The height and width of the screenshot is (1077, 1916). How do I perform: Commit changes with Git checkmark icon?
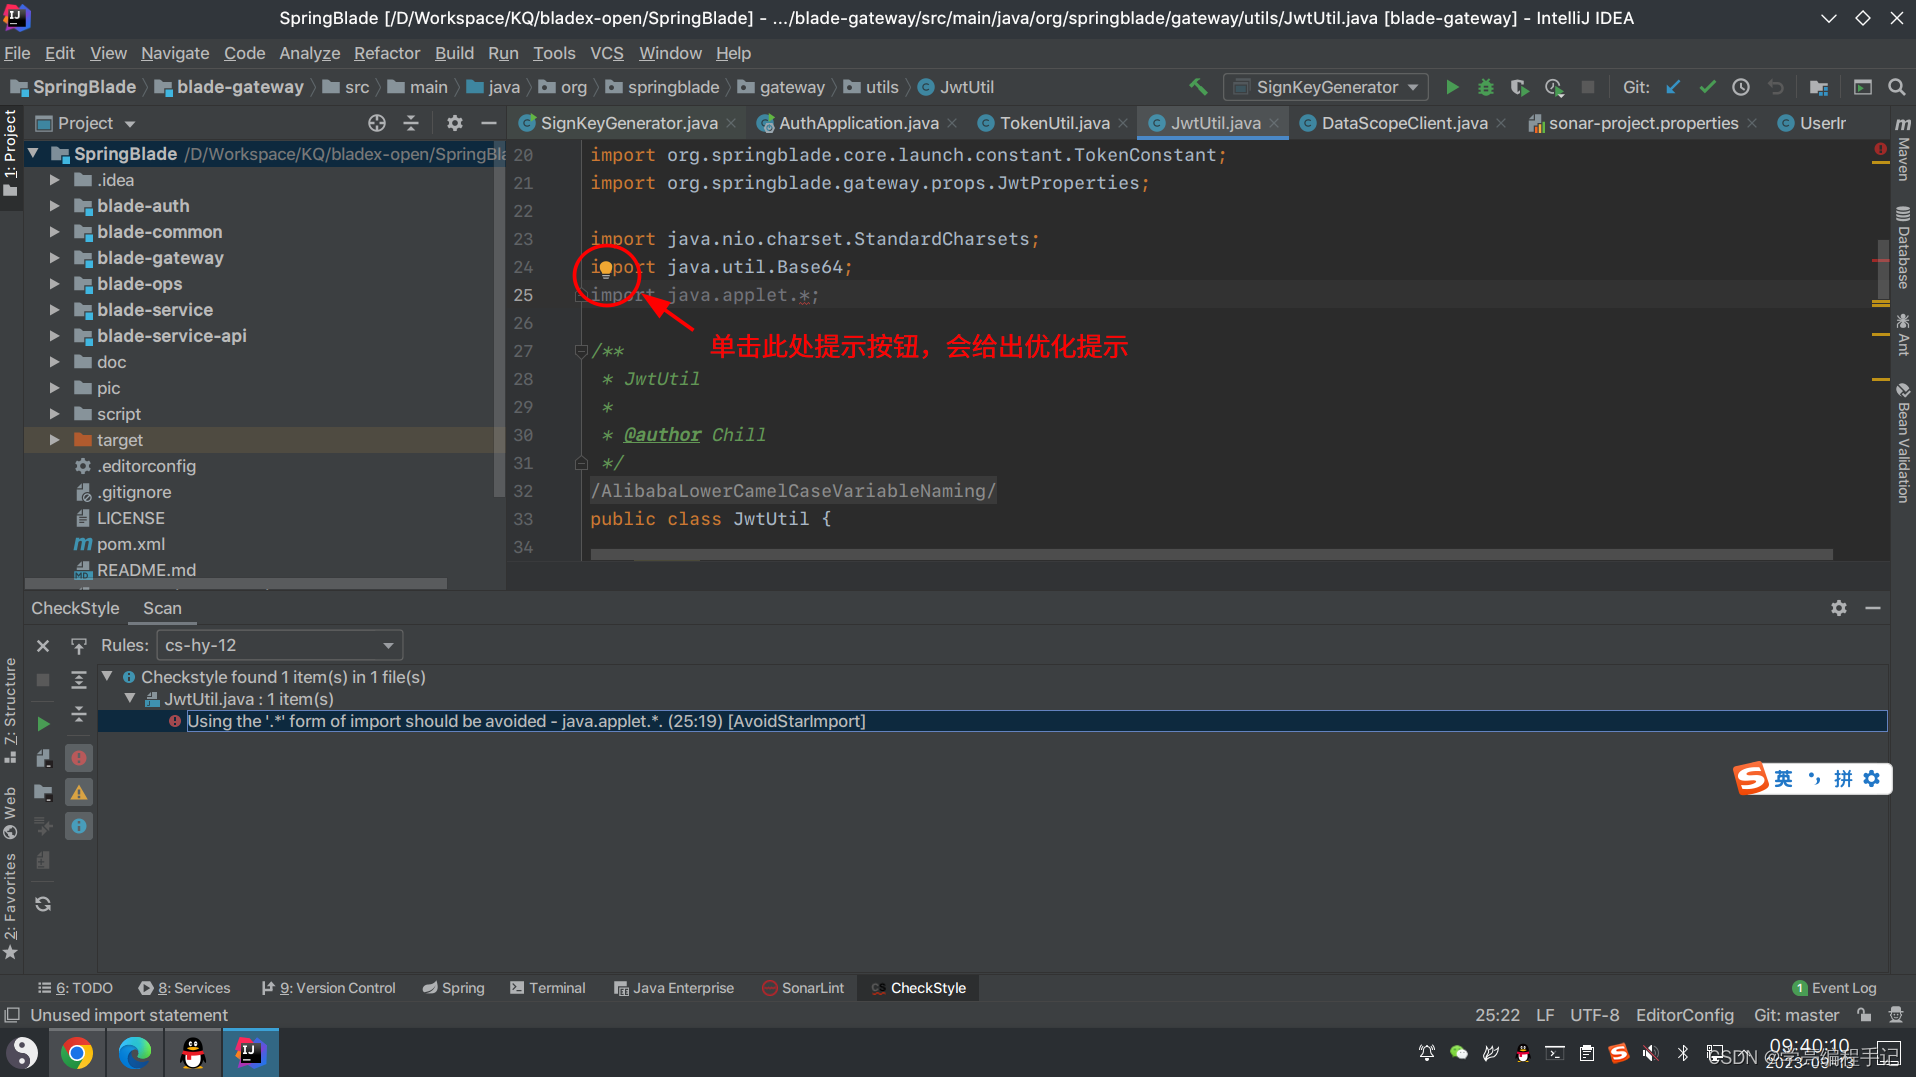pyautogui.click(x=1707, y=87)
